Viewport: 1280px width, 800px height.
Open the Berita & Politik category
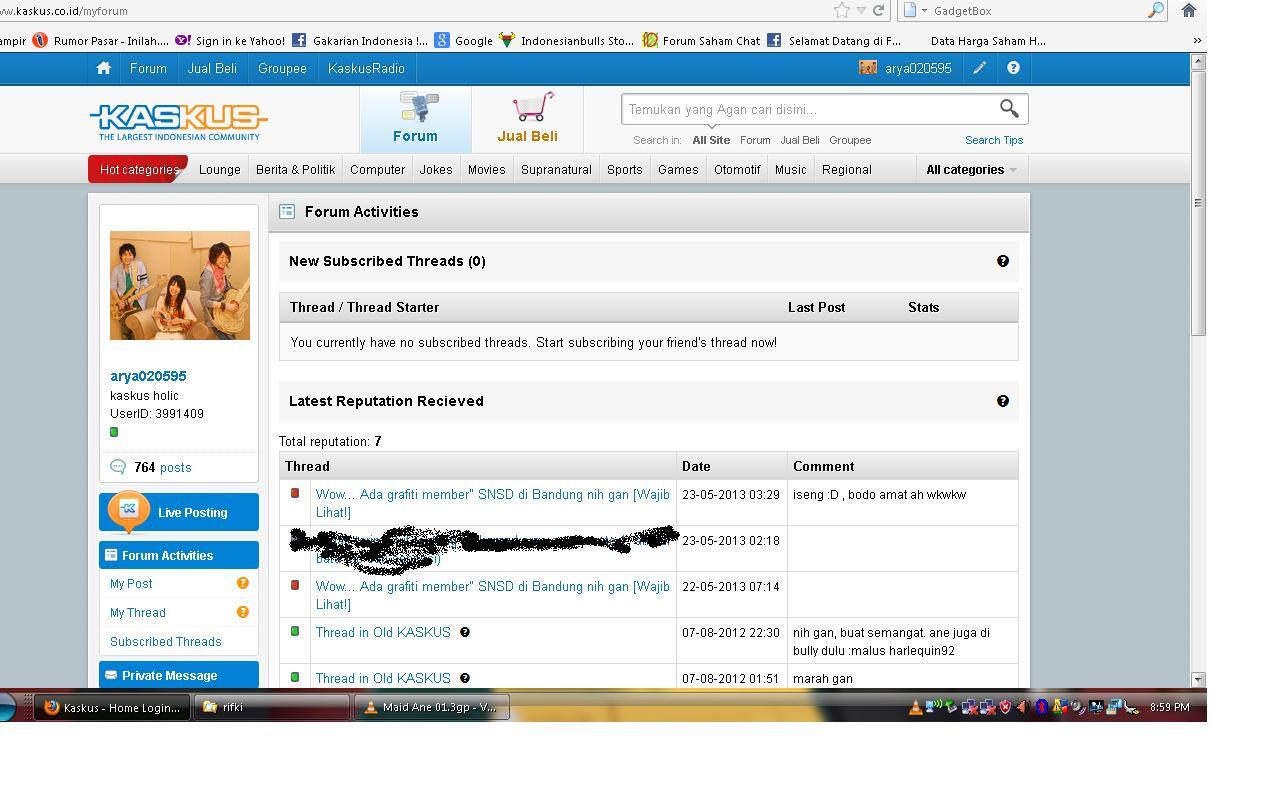[x=296, y=169]
